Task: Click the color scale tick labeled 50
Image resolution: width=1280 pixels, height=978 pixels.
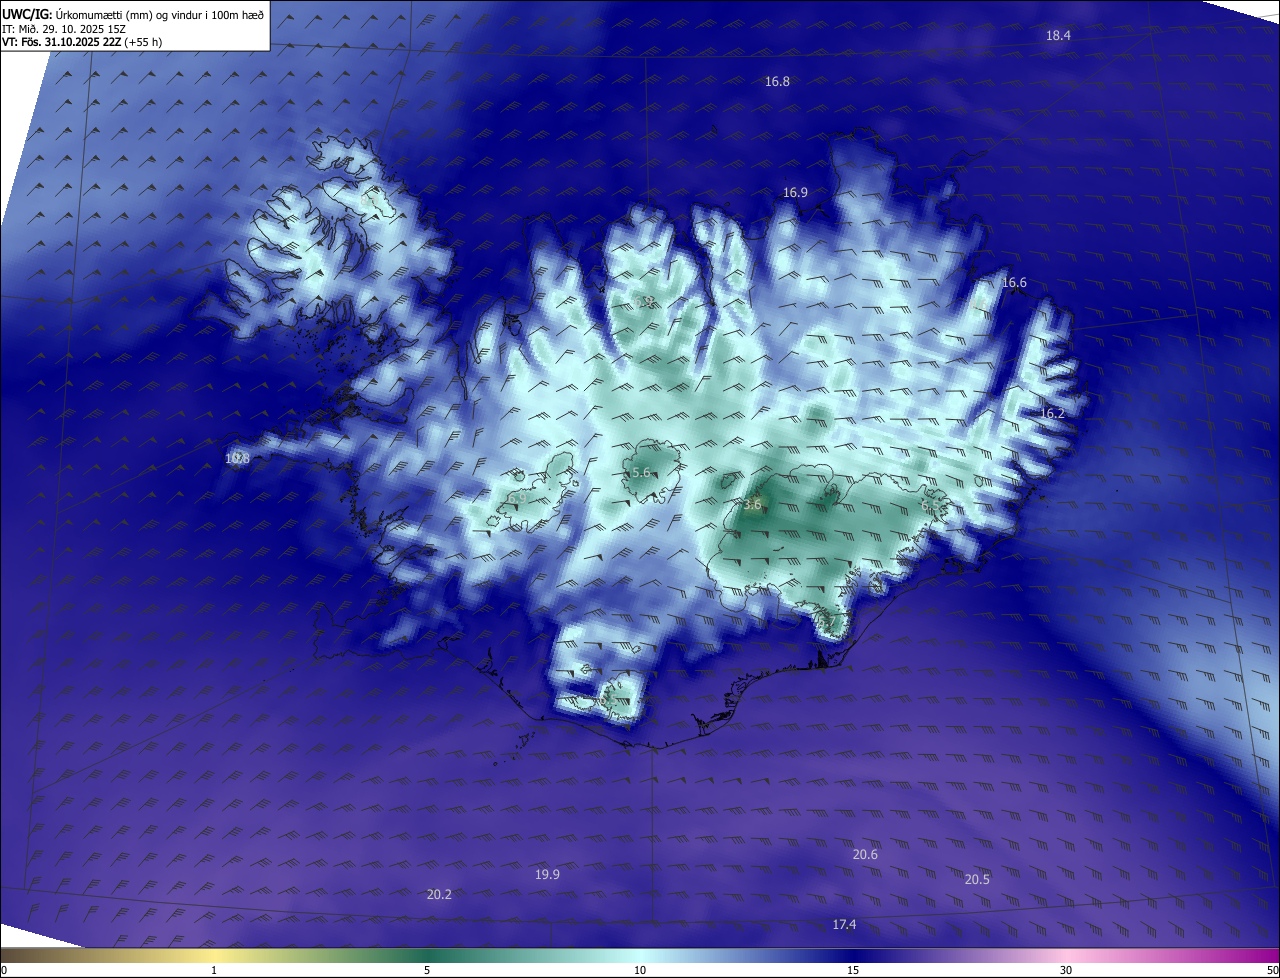Action: click(x=1273, y=971)
